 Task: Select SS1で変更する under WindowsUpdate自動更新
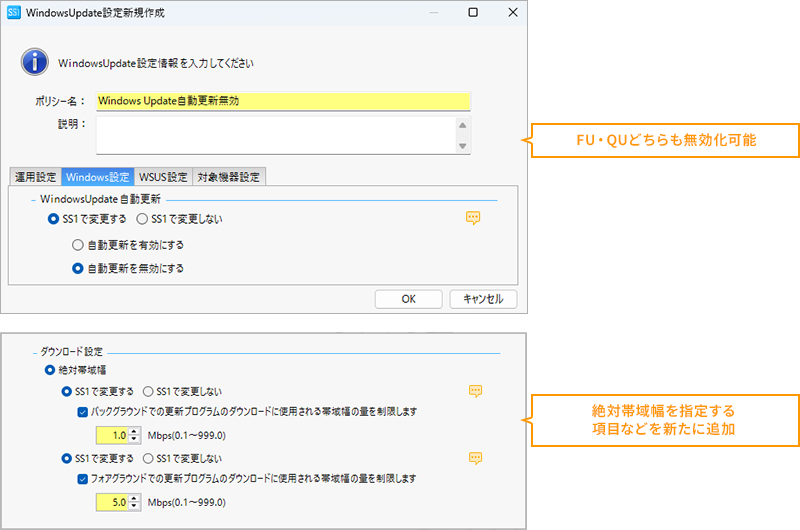click(87, 219)
